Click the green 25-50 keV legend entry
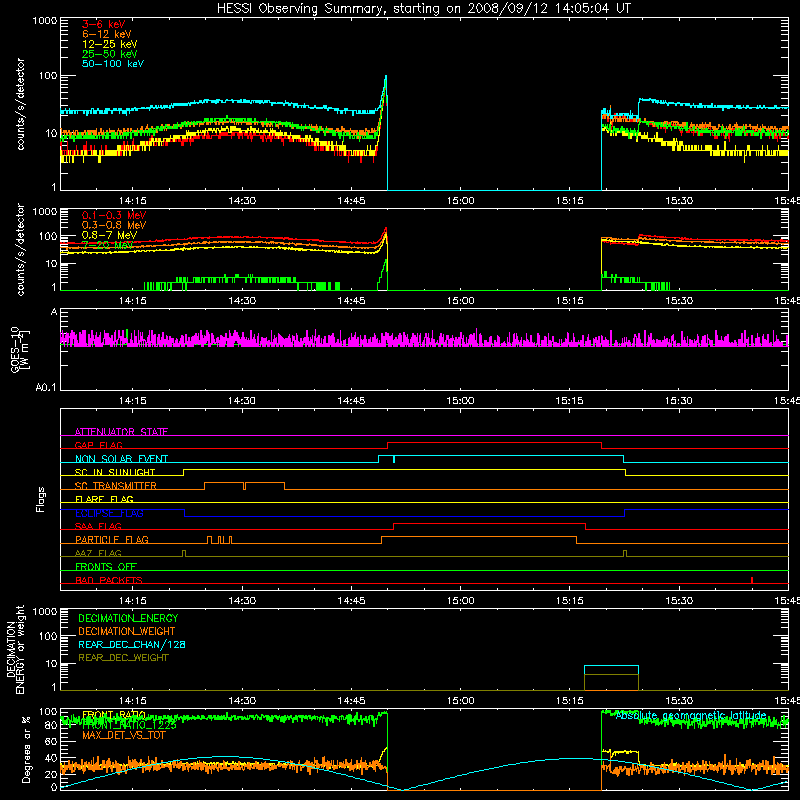 (110, 54)
